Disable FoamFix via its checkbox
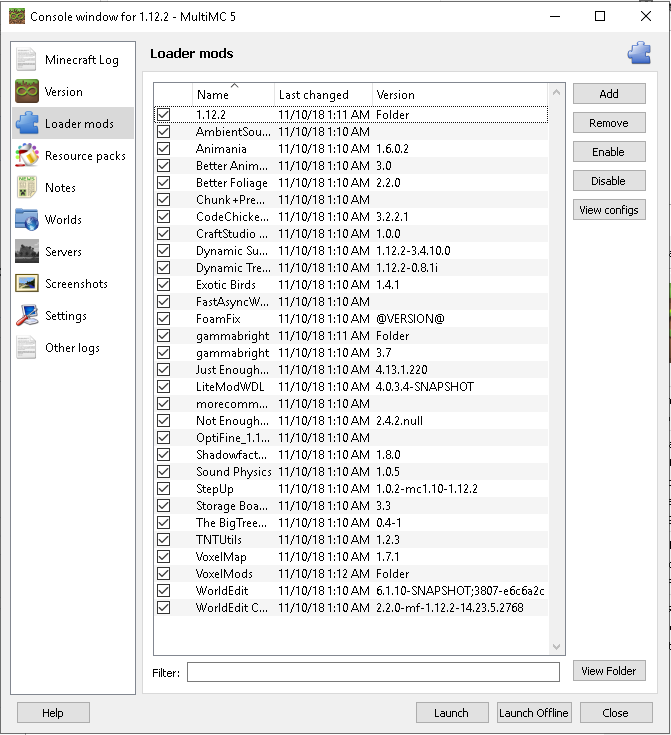Viewport: 671px width, 735px height. [164, 319]
